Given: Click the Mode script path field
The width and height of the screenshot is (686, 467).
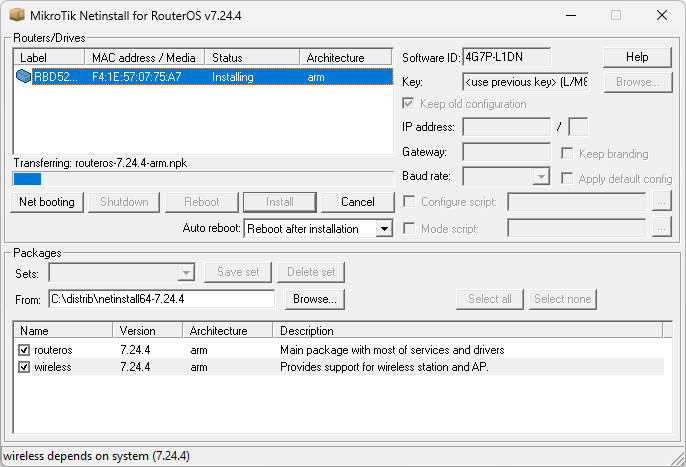Looking at the screenshot, I should [577, 228].
